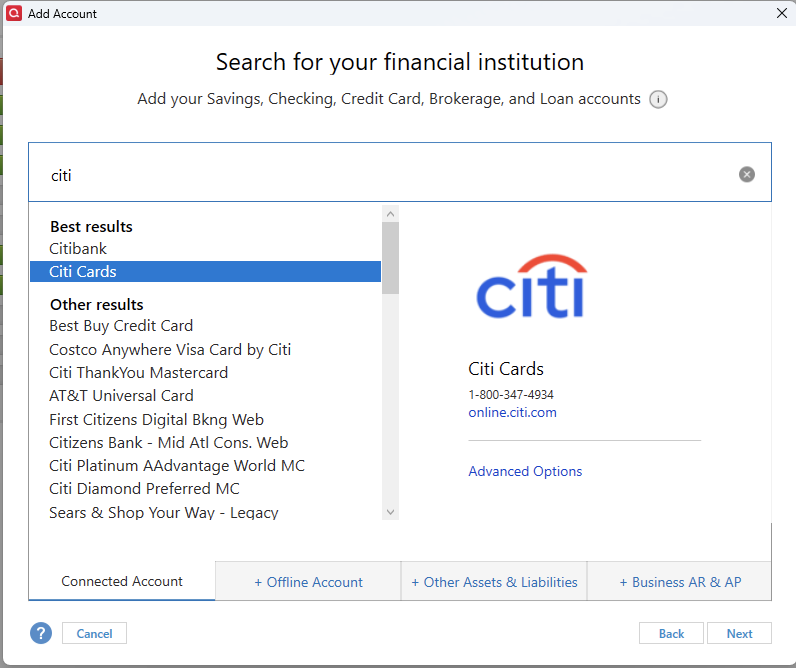The width and height of the screenshot is (796, 668).
Task: Click the results list scroll up arrow
Action: tap(390, 214)
